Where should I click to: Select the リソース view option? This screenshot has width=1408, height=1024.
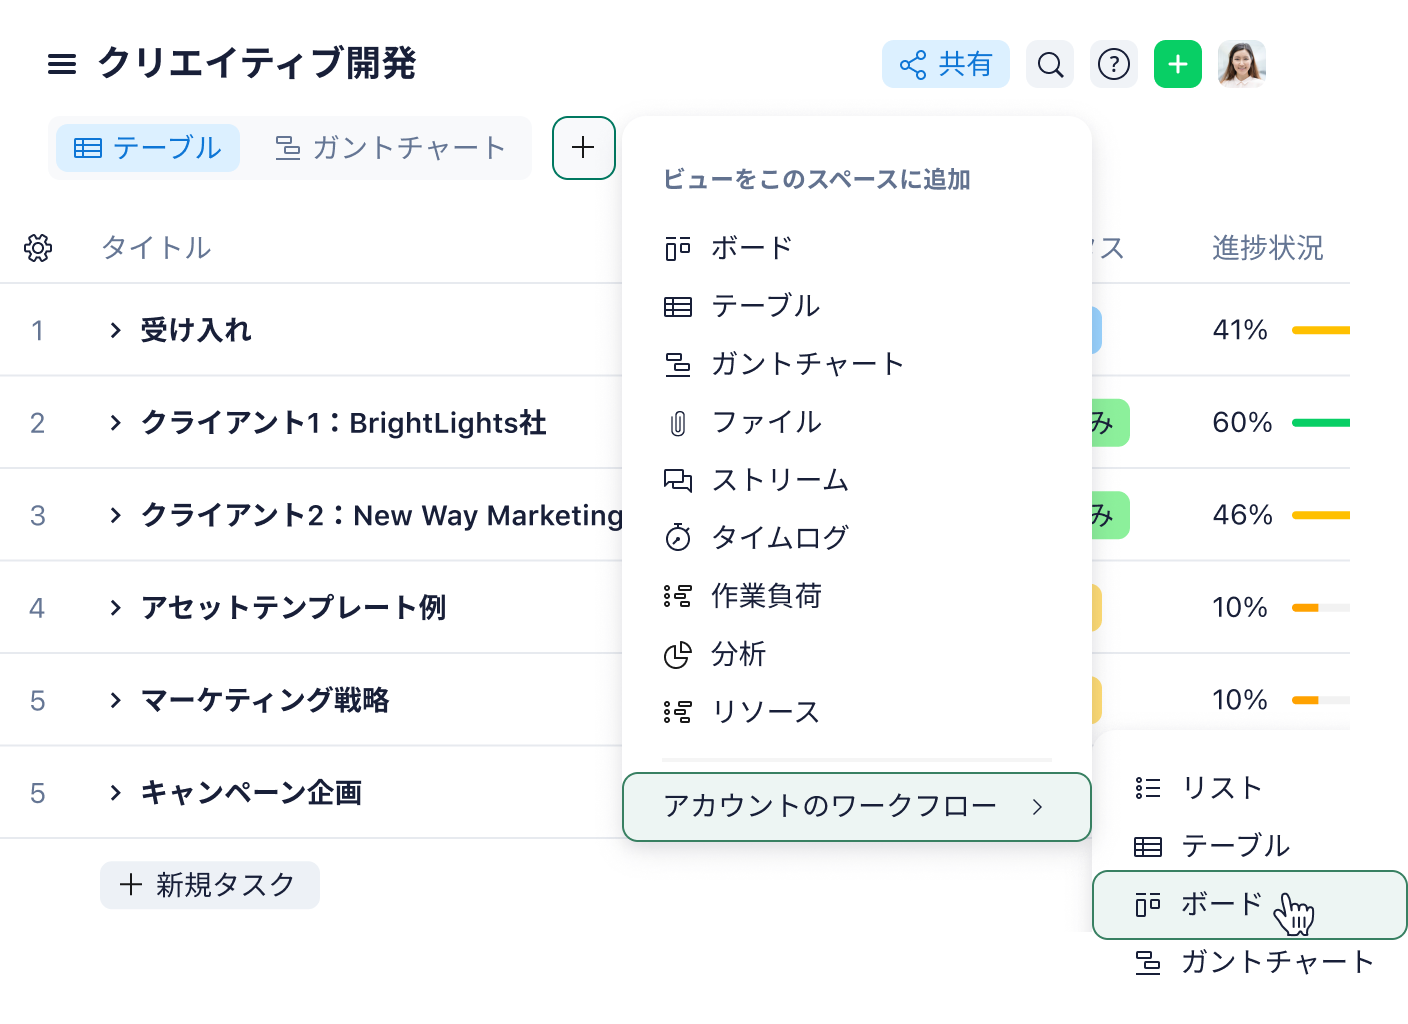(764, 712)
